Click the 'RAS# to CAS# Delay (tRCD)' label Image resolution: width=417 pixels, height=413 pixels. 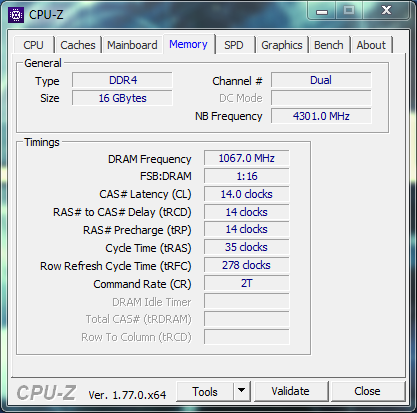pyautogui.click(x=122, y=212)
